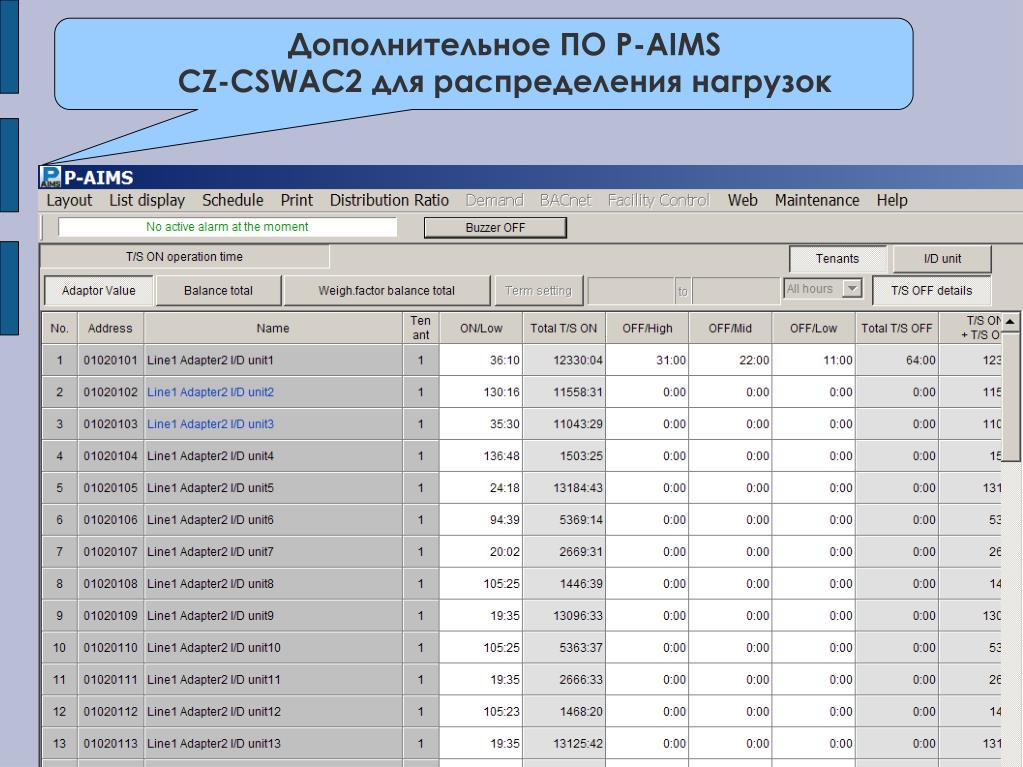1023x767 pixels.
Task: Click the No. column header
Action: point(59,328)
